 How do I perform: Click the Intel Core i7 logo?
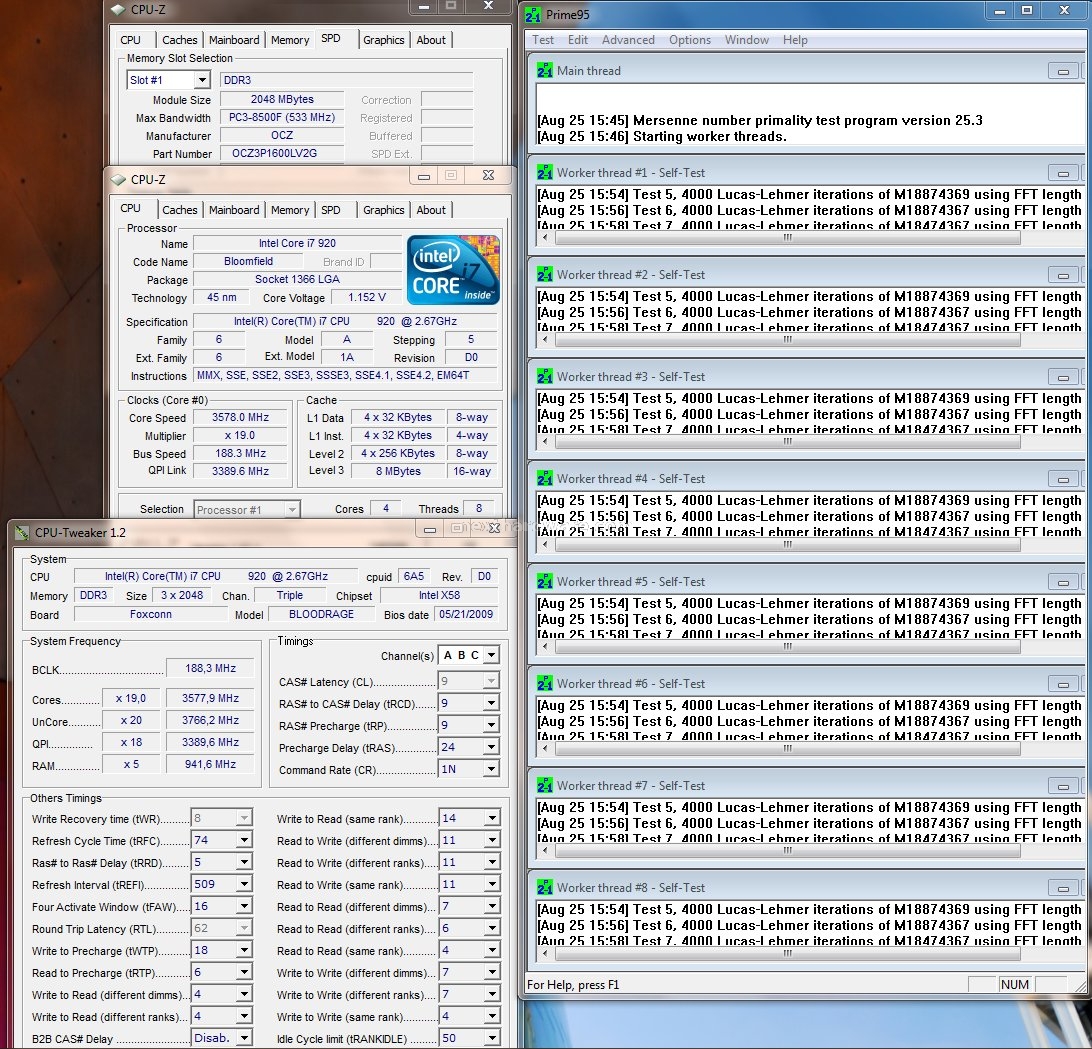click(453, 270)
